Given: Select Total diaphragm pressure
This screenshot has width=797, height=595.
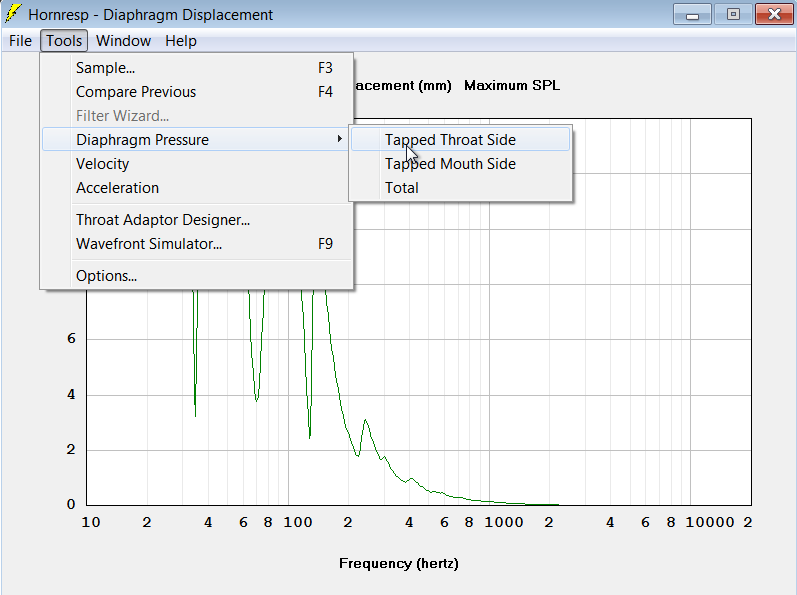Looking at the screenshot, I should click(x=461, y=187).
